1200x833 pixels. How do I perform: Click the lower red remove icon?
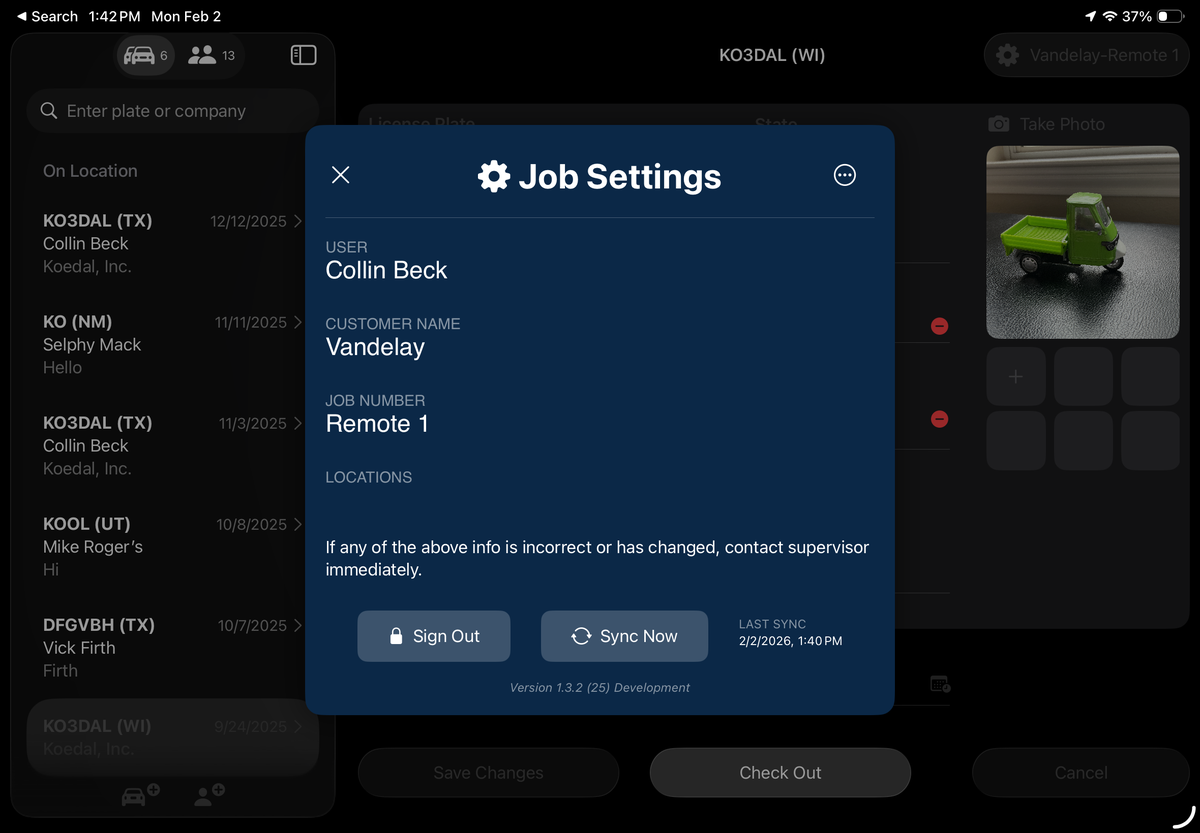tap(939, 419)
